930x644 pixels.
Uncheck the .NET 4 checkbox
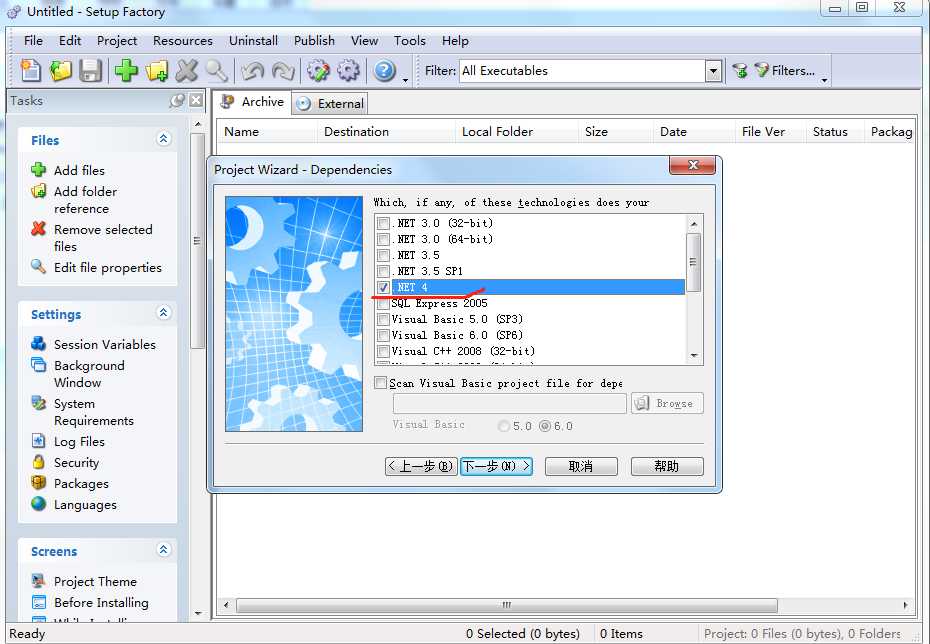[x=383, y=288]
